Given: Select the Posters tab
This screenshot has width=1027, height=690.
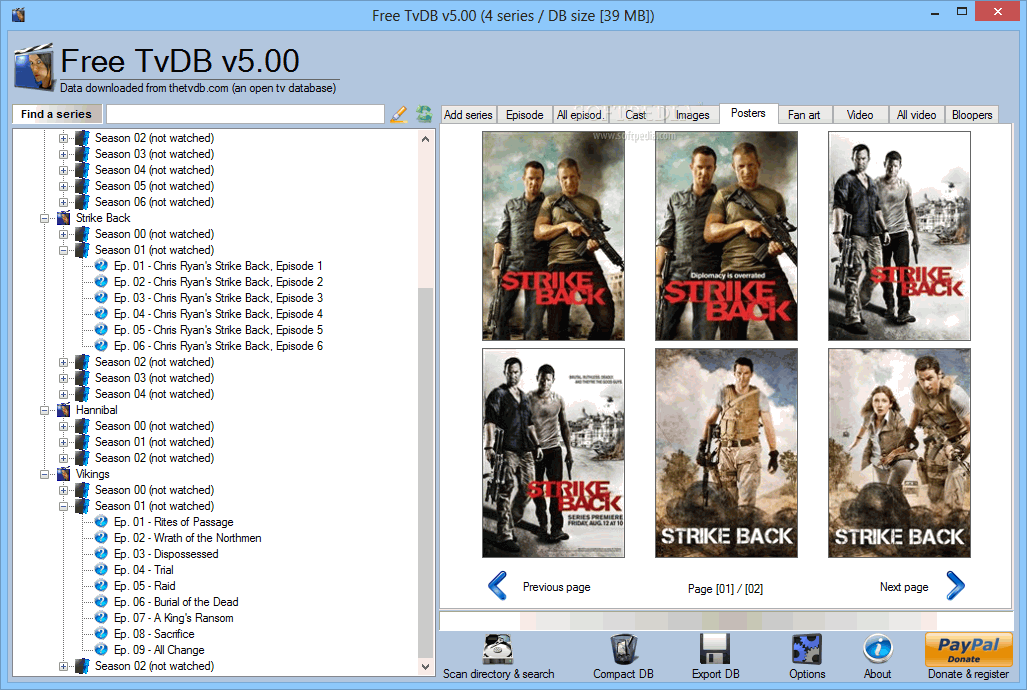Looking at the screenshot, I should click(748, 113).
